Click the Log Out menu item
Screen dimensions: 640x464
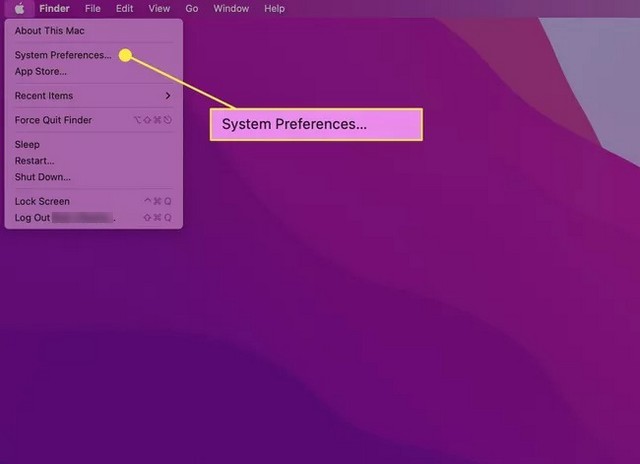pyautogui.click(x=33, y=217)
